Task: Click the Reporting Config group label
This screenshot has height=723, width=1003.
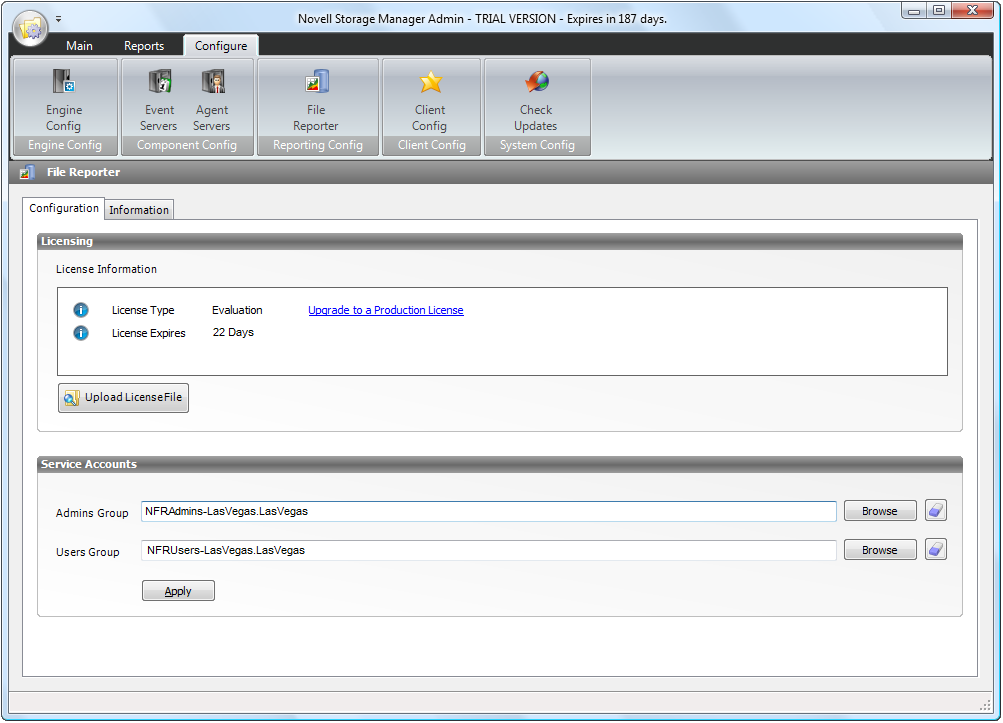Action: click(318, 145)
